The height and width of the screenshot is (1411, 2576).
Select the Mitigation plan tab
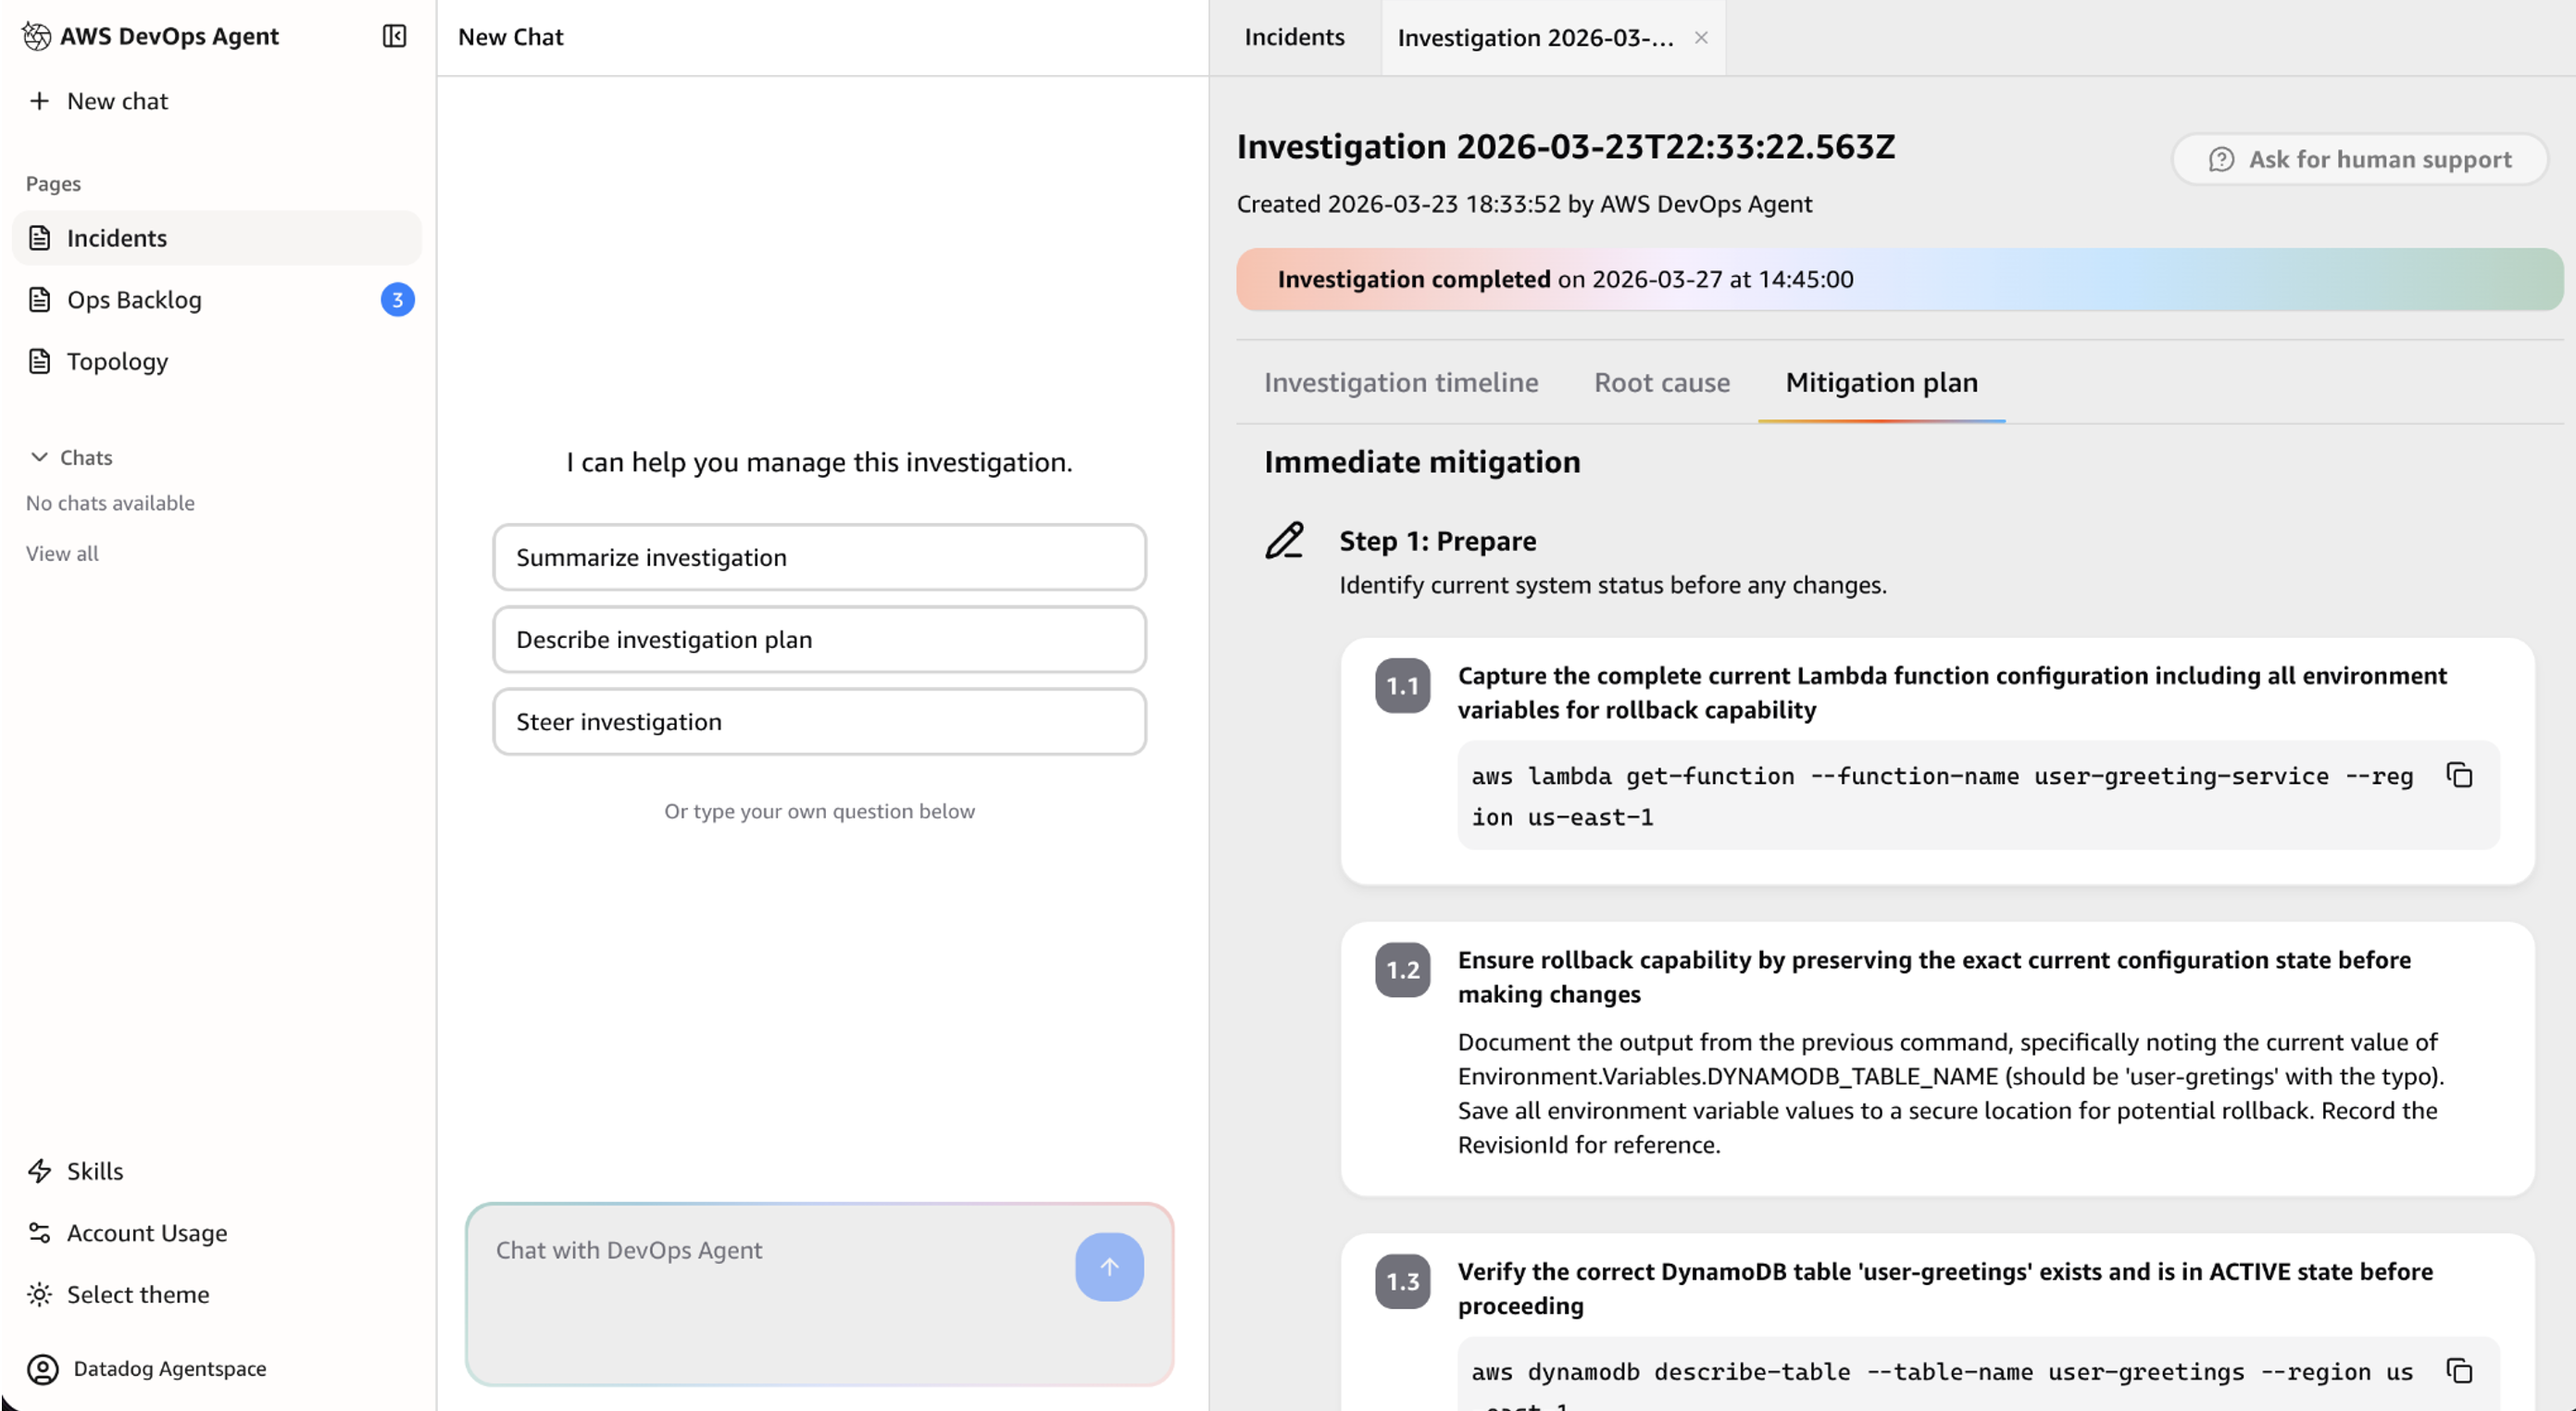pyautogui.click(x=1881, y=382)
